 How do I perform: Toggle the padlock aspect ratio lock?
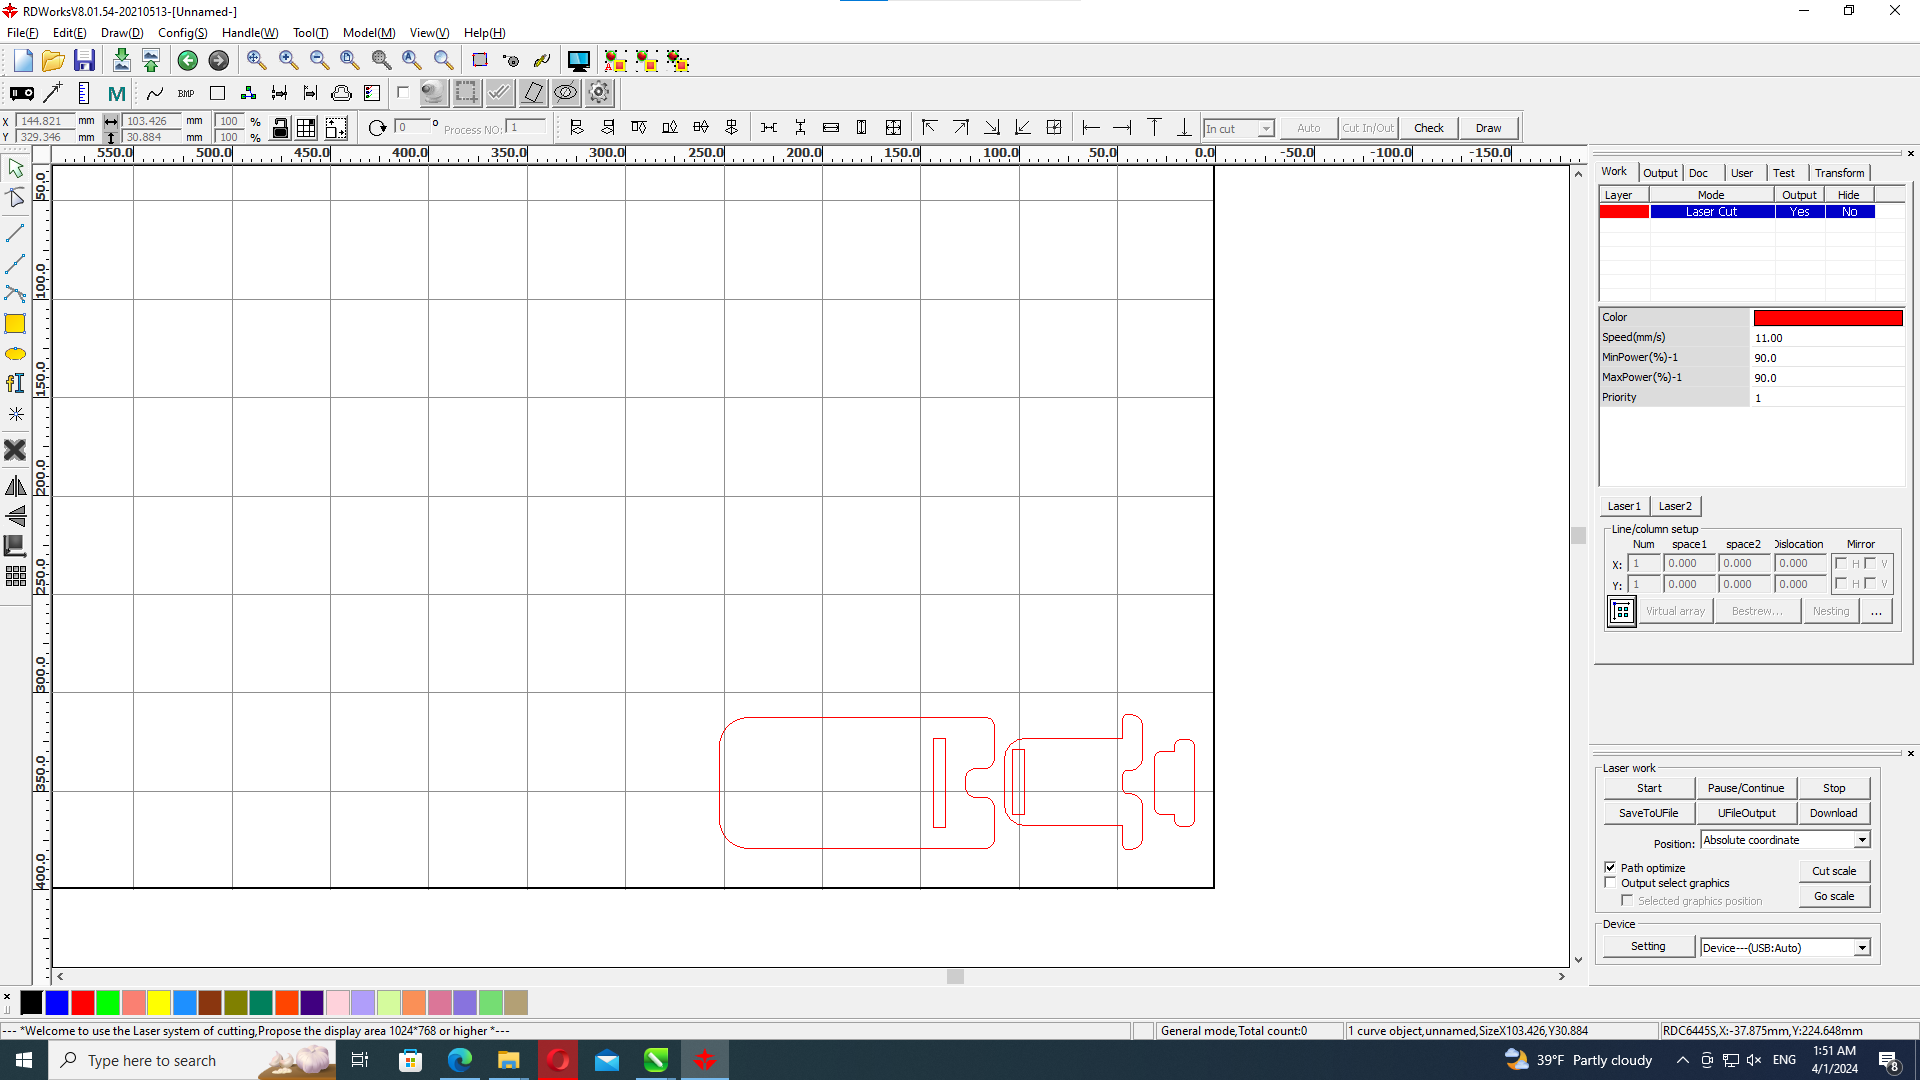[281, 128]
